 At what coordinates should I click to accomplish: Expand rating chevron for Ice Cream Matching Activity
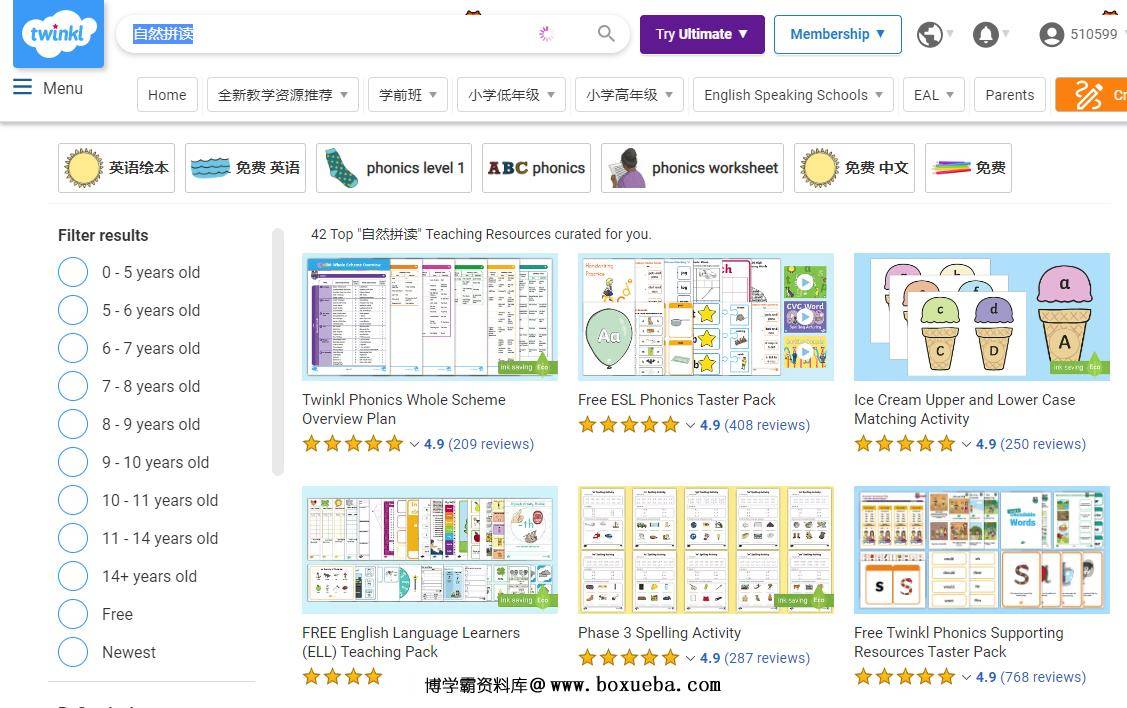pyautogui.click(x=966, y=444)
